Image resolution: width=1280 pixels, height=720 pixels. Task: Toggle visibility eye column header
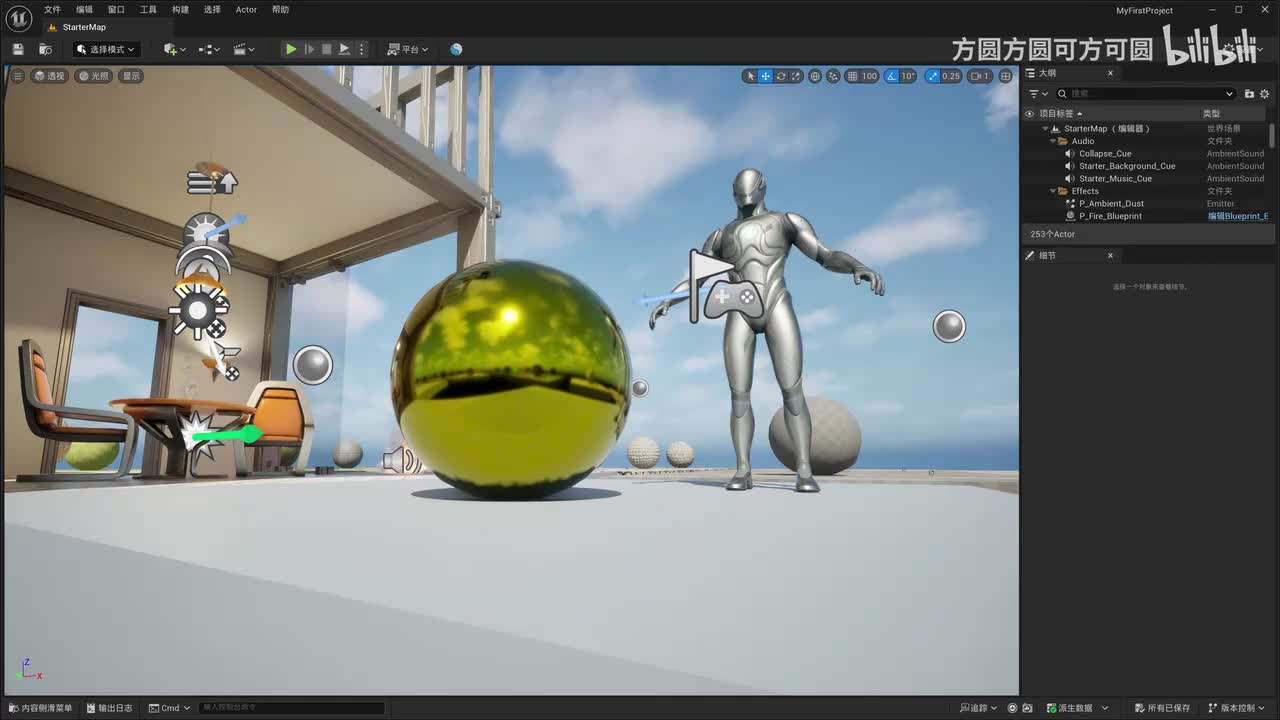pyautogui.click(x=1029, y=114)
